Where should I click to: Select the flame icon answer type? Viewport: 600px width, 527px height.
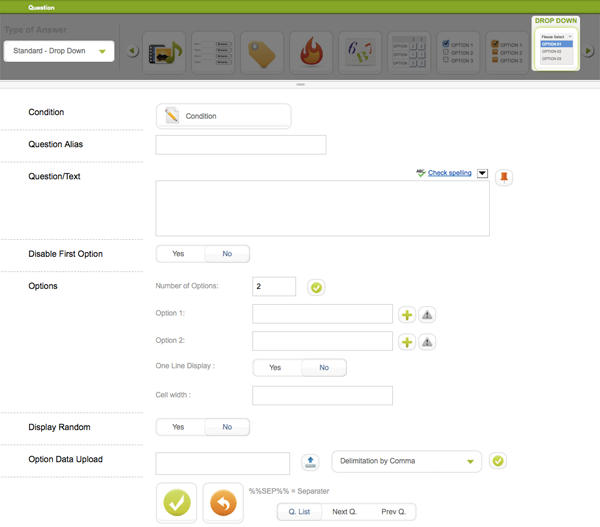coord(310,51)
